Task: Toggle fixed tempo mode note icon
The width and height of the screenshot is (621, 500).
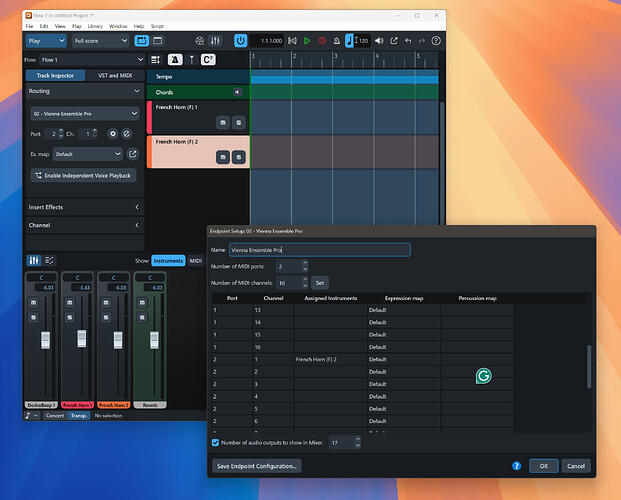Action: click(x=349, y=41)
